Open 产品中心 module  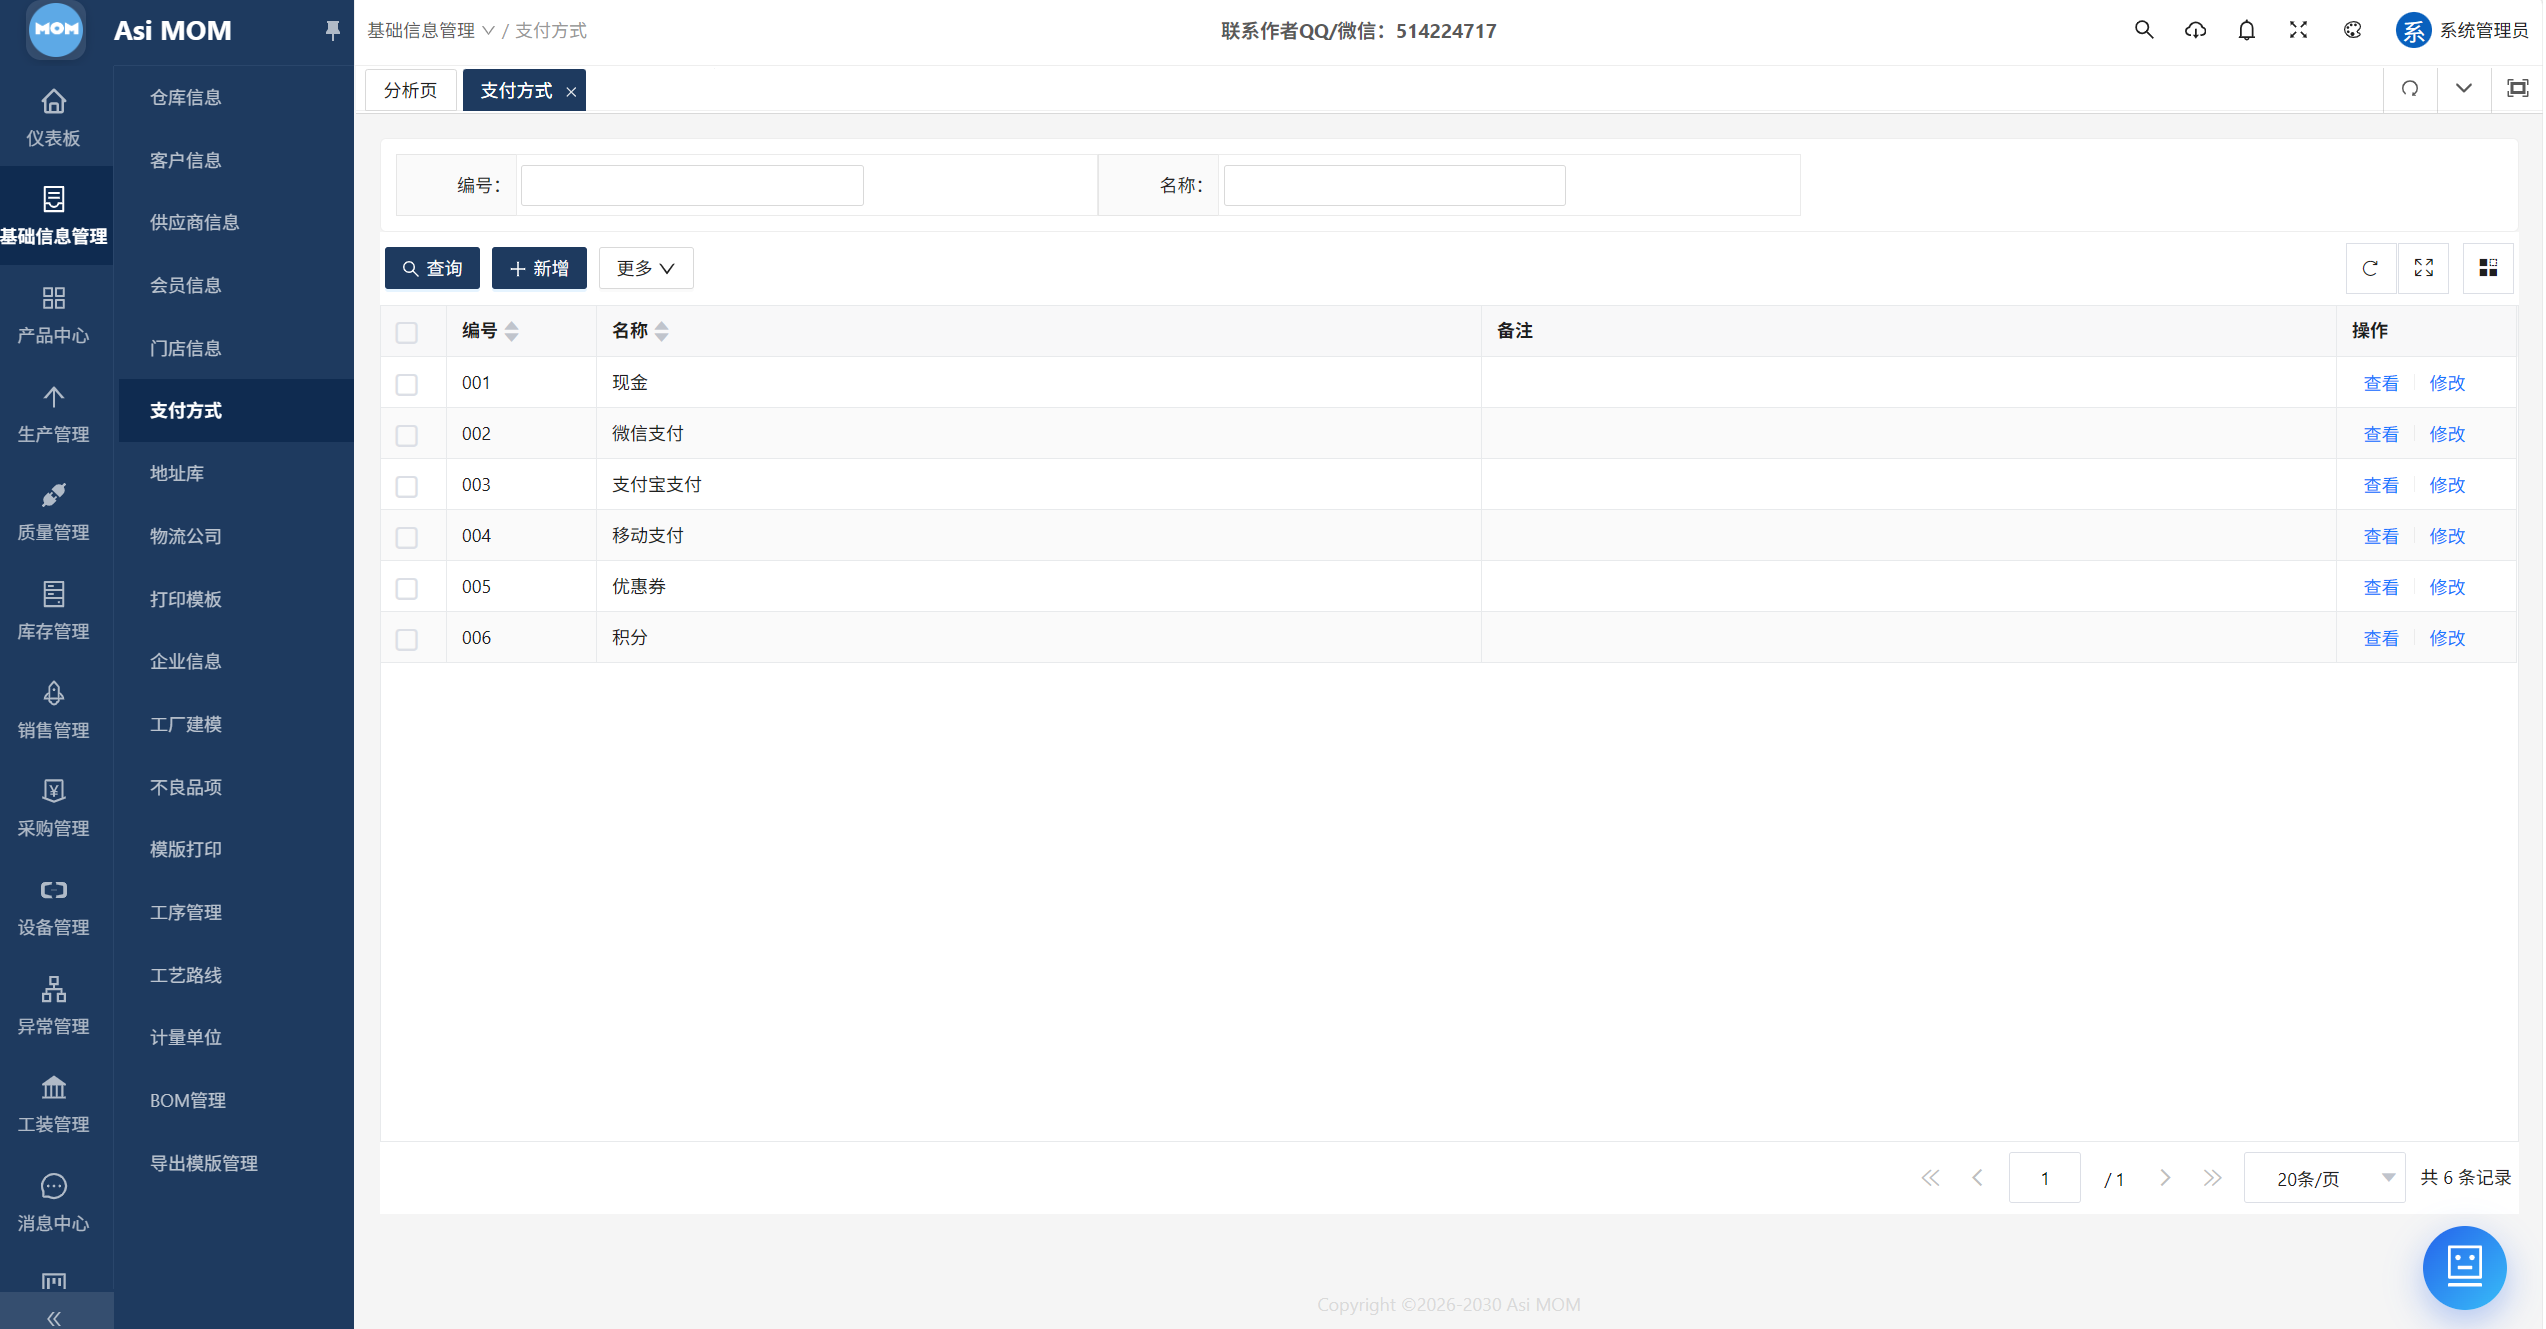tap(54, 314)
